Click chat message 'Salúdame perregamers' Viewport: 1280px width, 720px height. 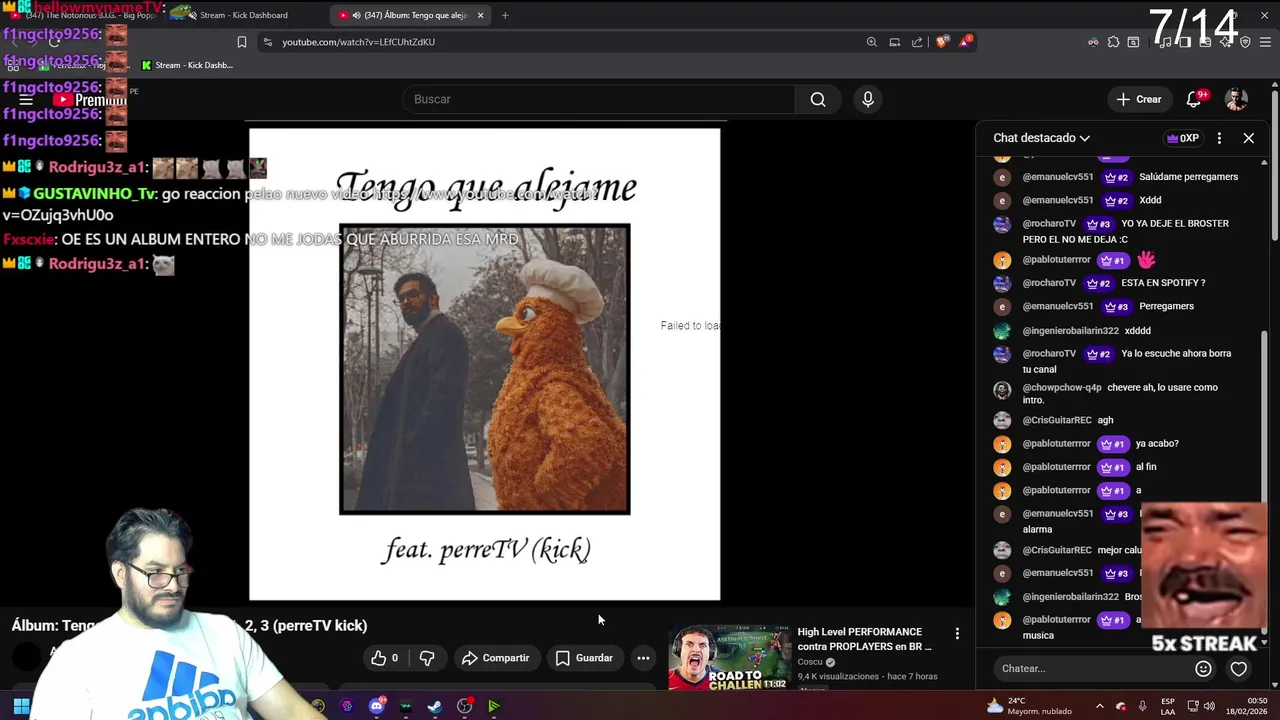click(1188, 177)
